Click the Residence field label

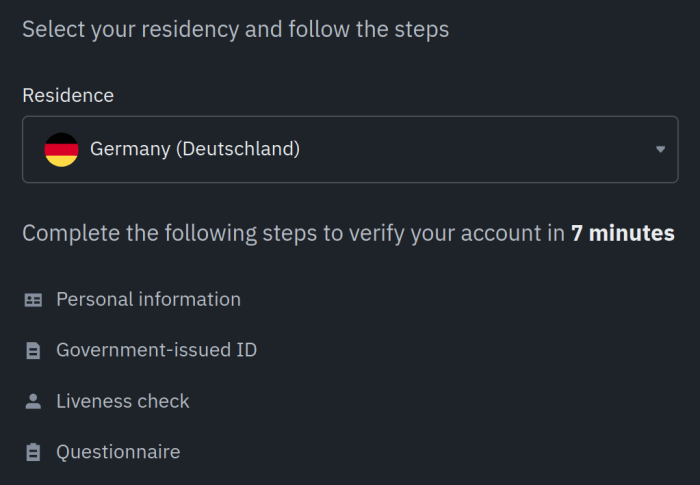(x=68, y=96)
